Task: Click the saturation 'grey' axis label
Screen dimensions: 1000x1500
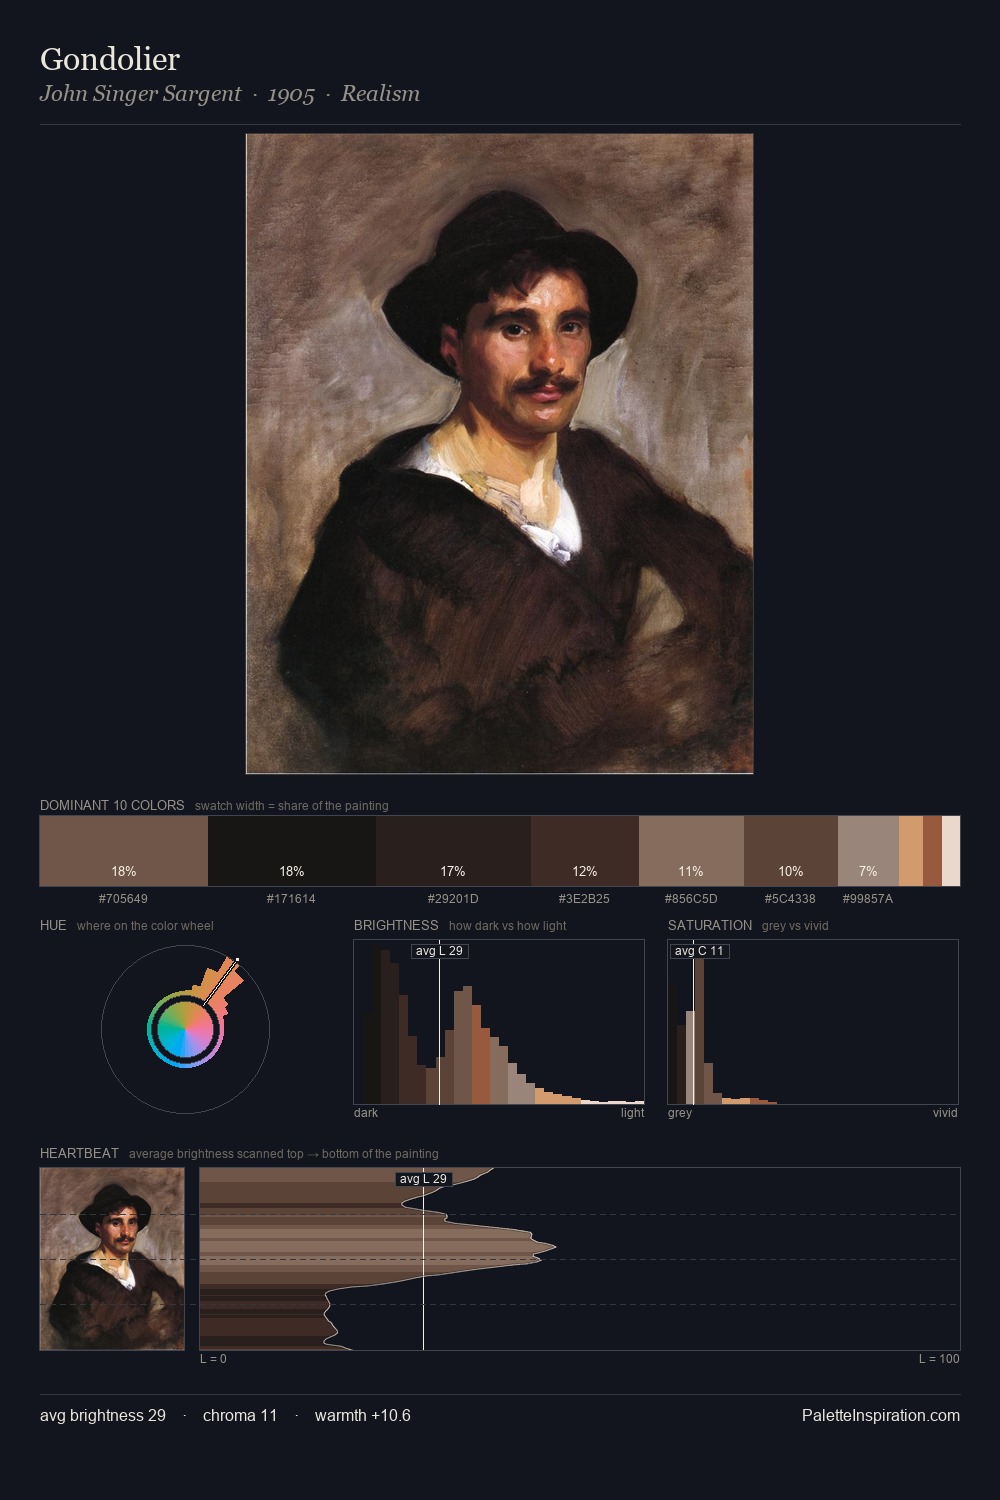Action: pos(680,1113)
